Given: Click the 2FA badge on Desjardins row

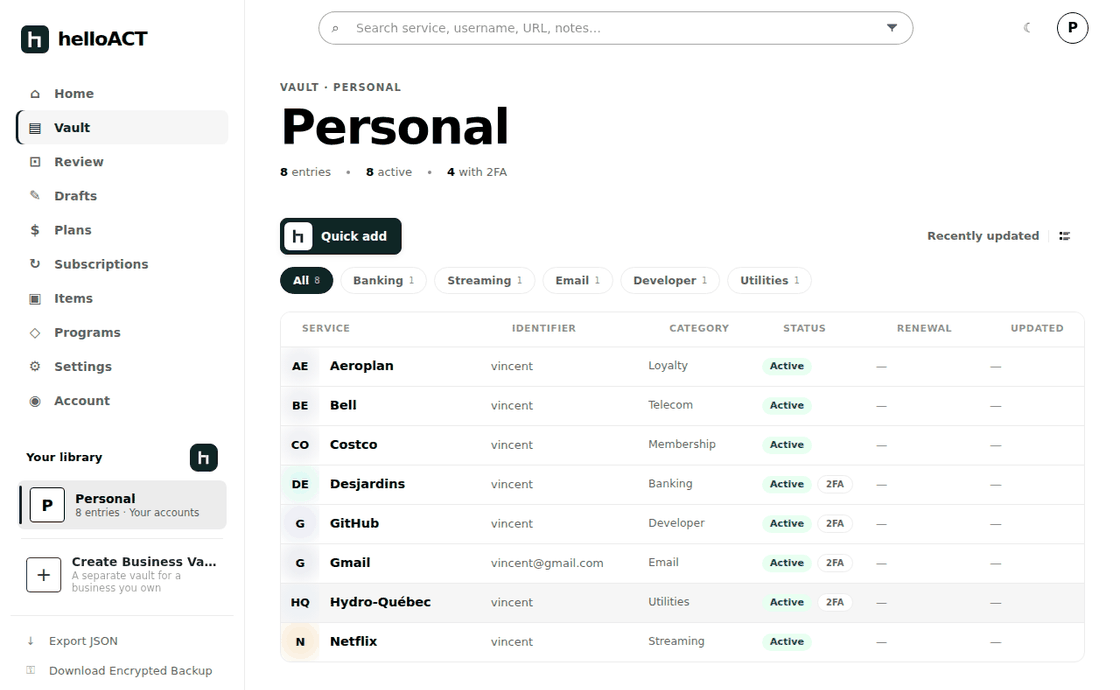Looking at the screenshot, I should coord(835,484).
